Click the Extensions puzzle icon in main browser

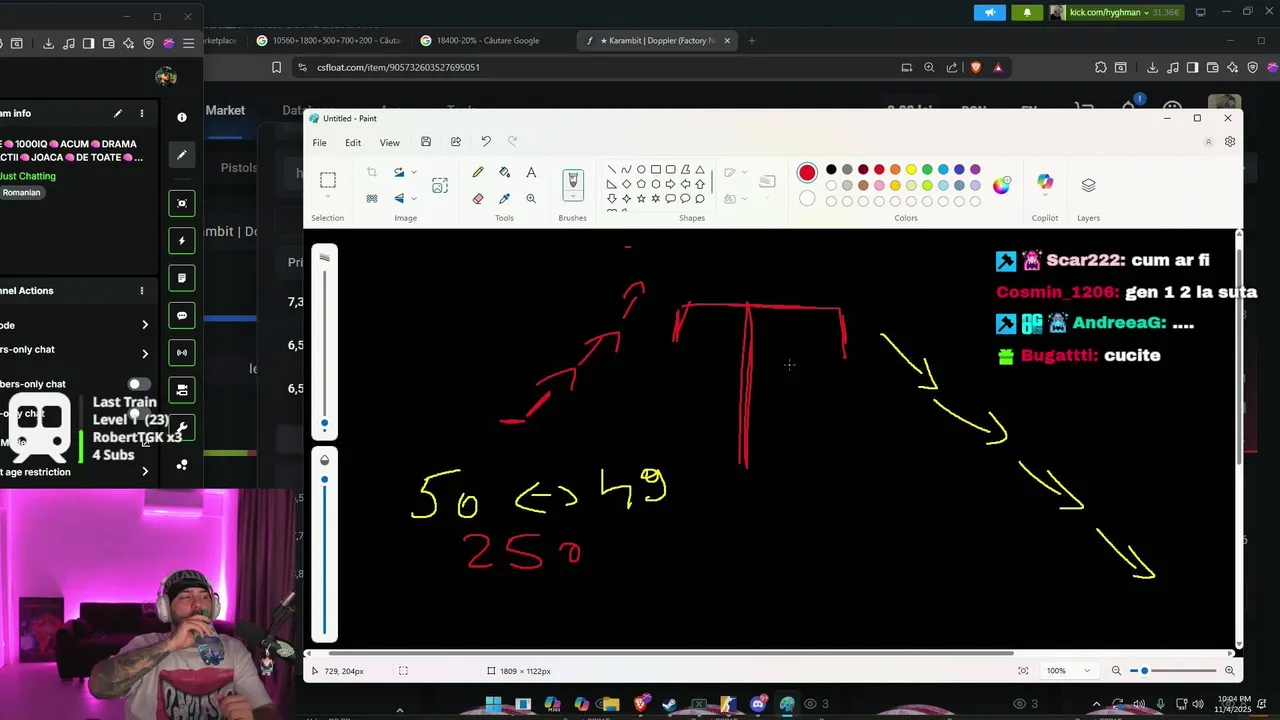pyautogui.click(x=1101, y=67)
